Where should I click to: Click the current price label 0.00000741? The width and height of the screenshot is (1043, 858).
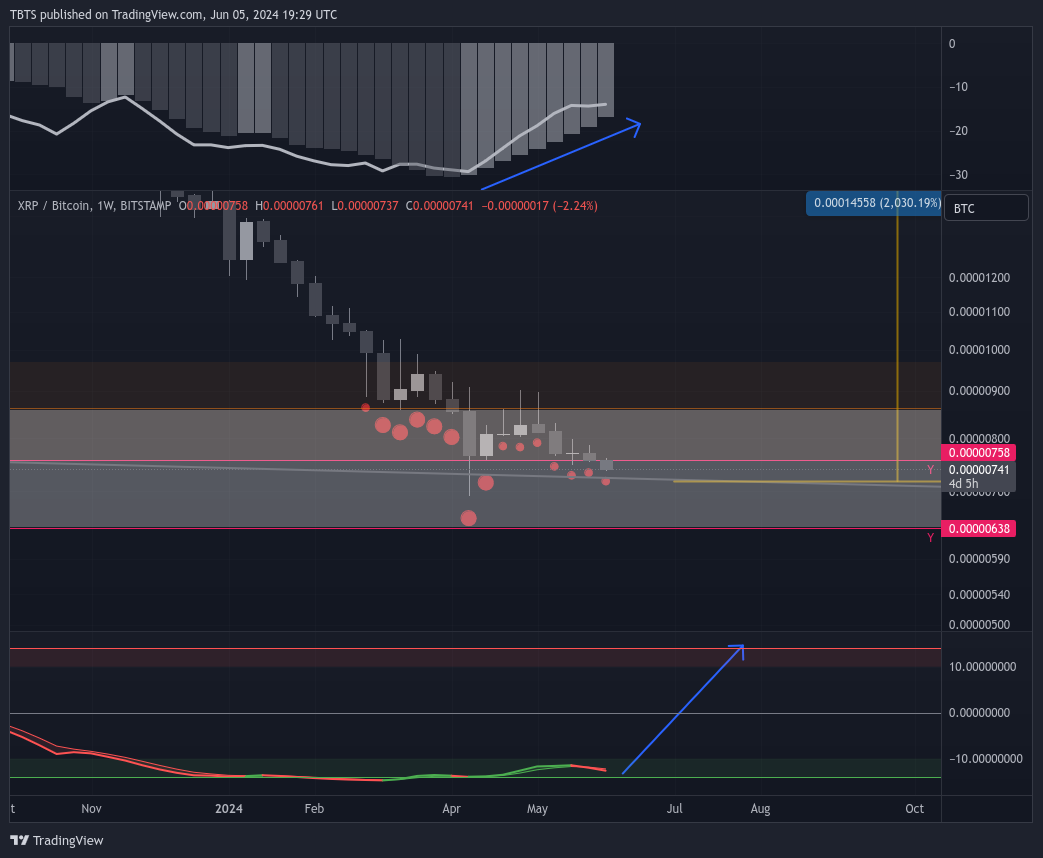(978, 470)
